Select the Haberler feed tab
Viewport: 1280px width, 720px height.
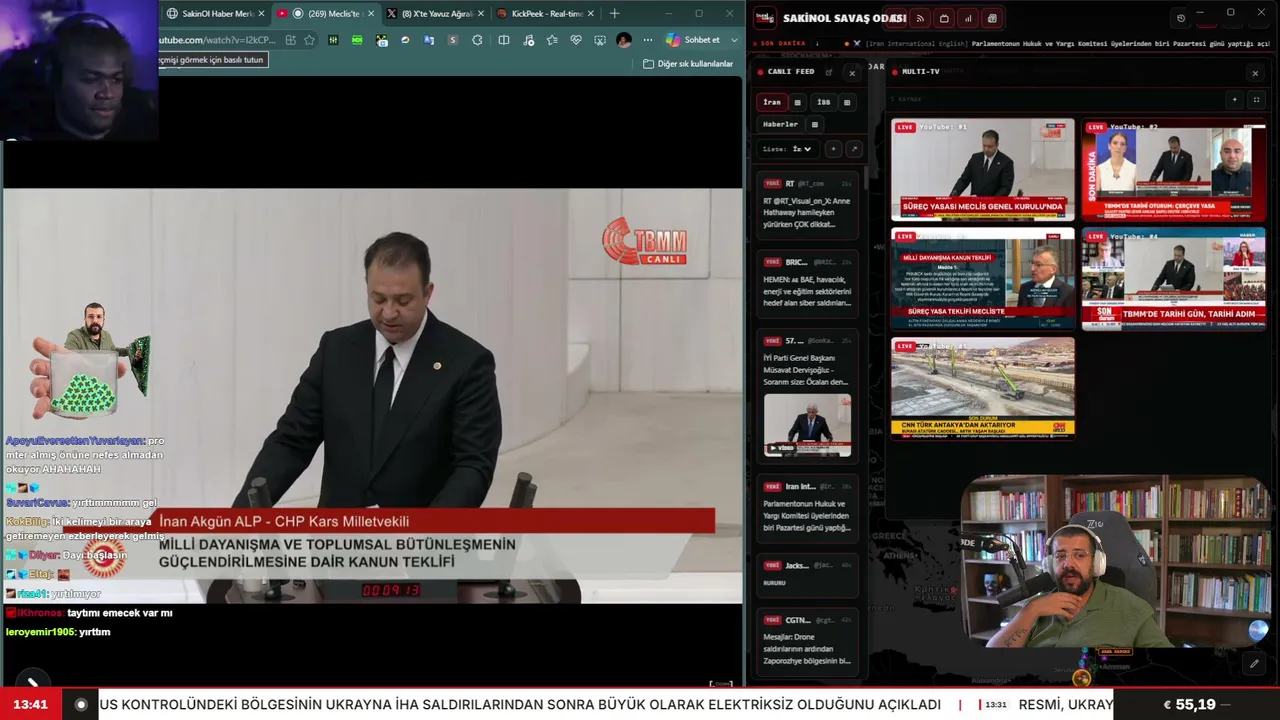[781, 124]
